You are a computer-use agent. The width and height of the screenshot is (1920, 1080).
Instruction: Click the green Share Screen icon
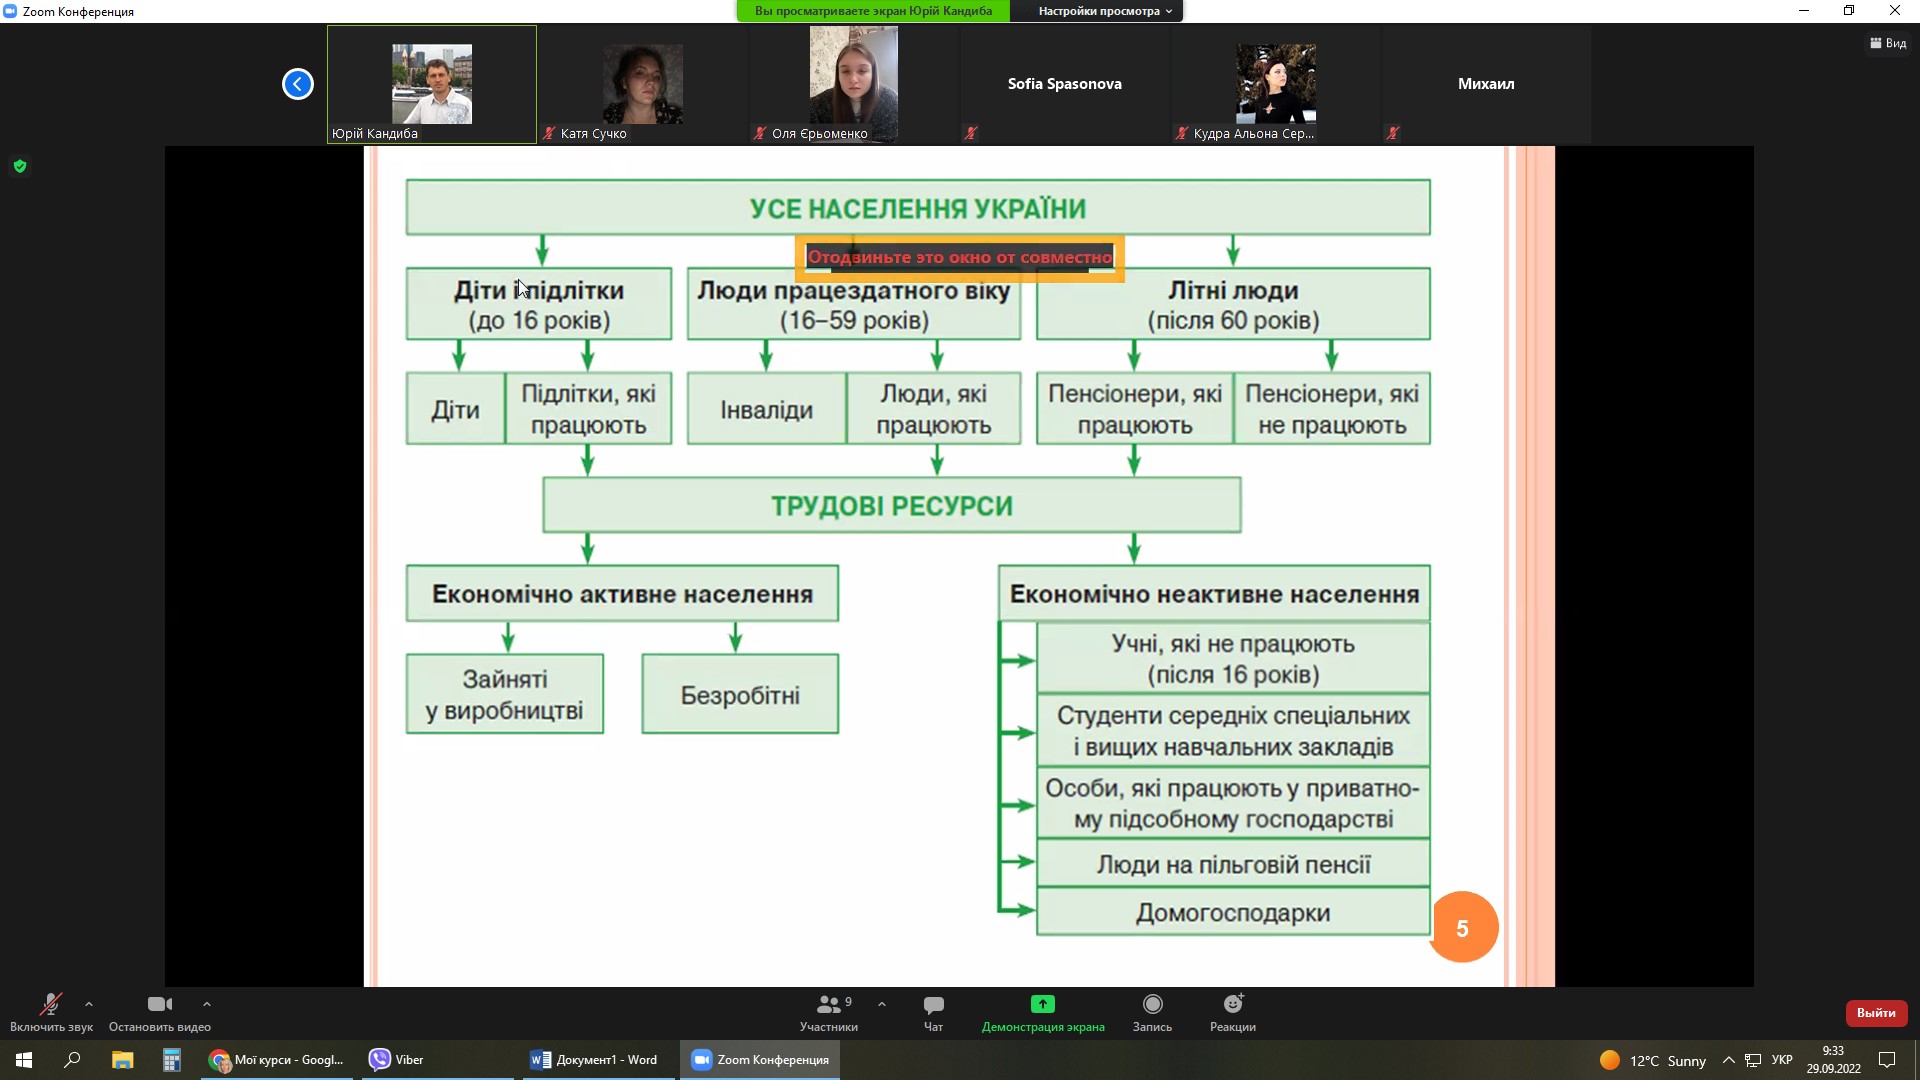[x=1042, y=1004]
